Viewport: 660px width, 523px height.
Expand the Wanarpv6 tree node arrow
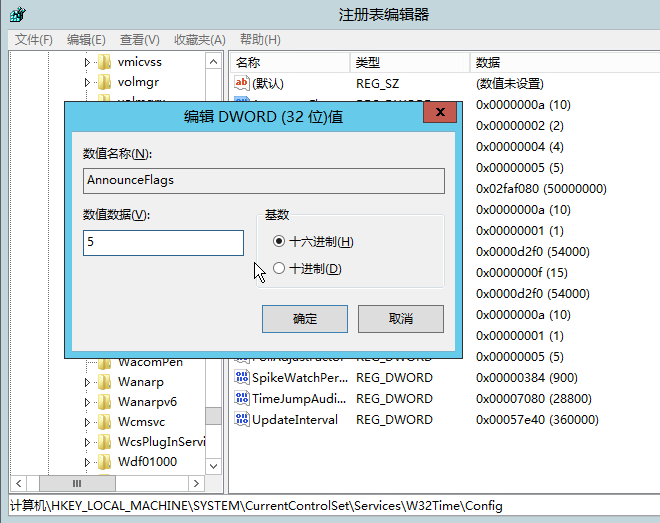click(87, 402)
